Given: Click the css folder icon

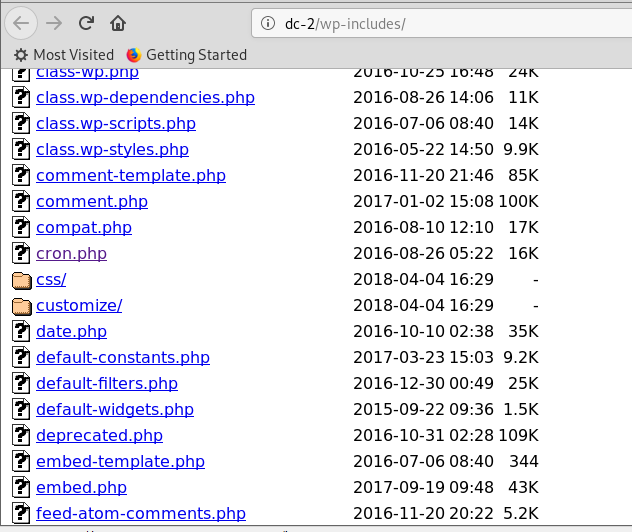Looking at the screenshot, I should coord(22,280).
